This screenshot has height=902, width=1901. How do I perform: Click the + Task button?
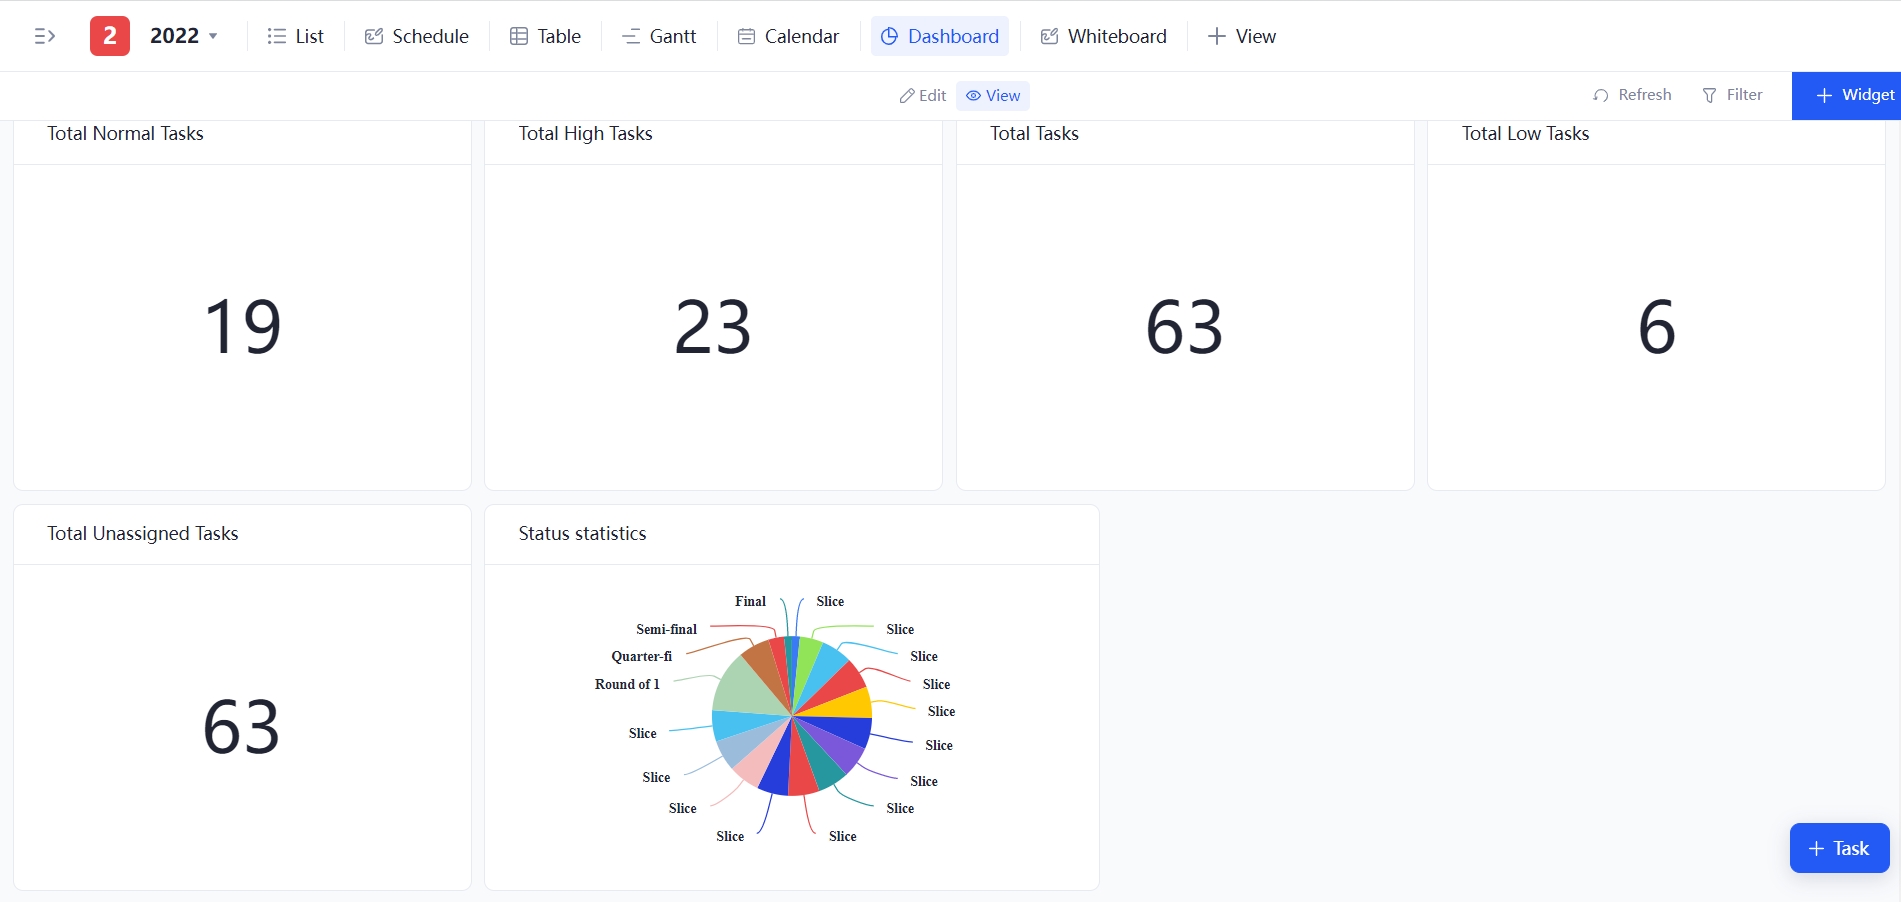tap(1839, 848)
